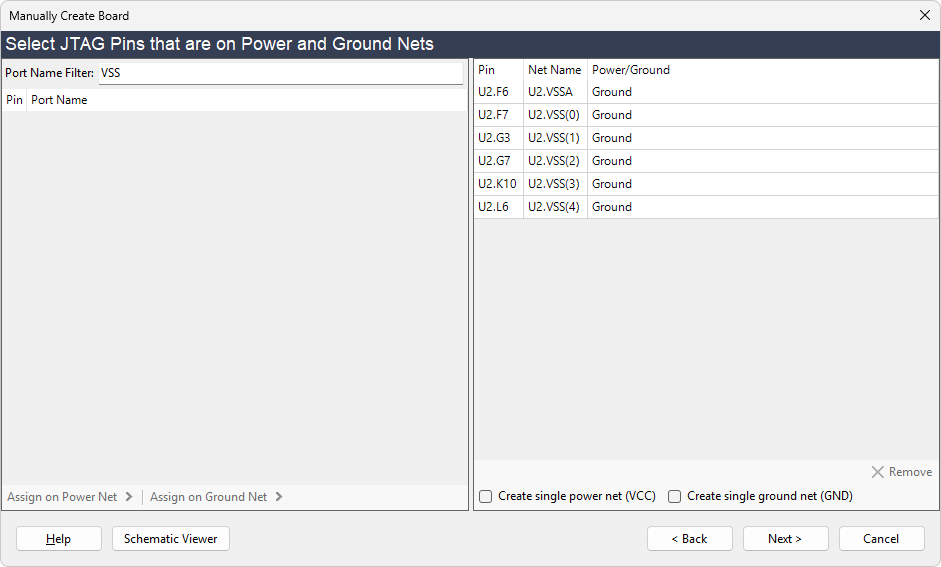Enable Create single power net (VCC)
Image resolution: width=941 pixels, height=567 pixels.
click(x=486, y=496)
